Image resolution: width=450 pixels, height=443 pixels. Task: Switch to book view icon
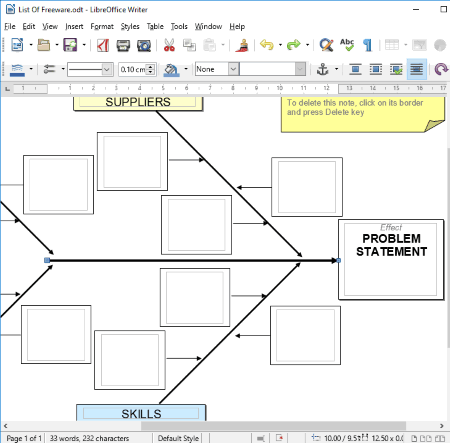point(440,438)
